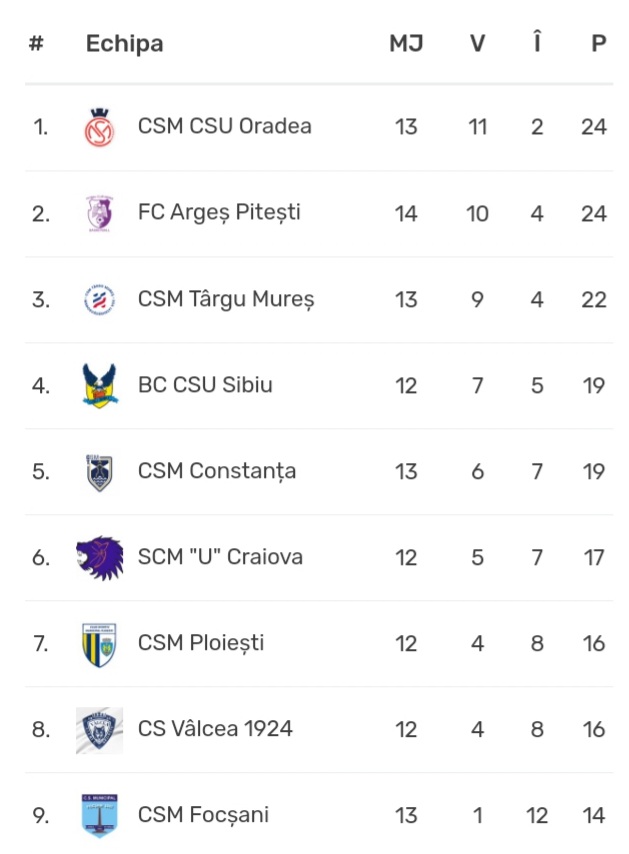
Task: Open the SCM "U" Craiova lion logo
Action: coord(100,558)
